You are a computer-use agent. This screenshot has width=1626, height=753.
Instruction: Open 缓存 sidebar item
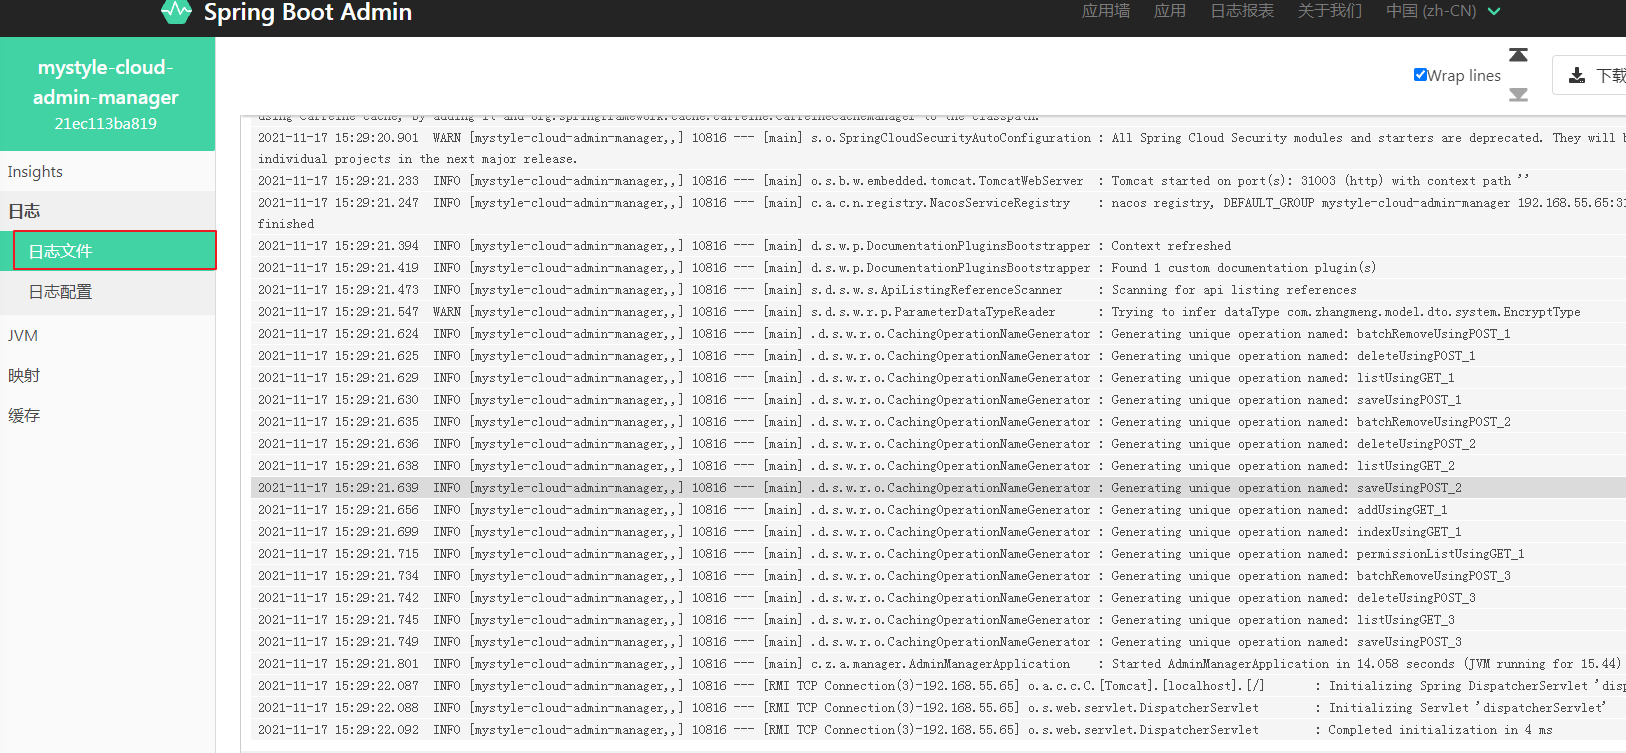25,416
